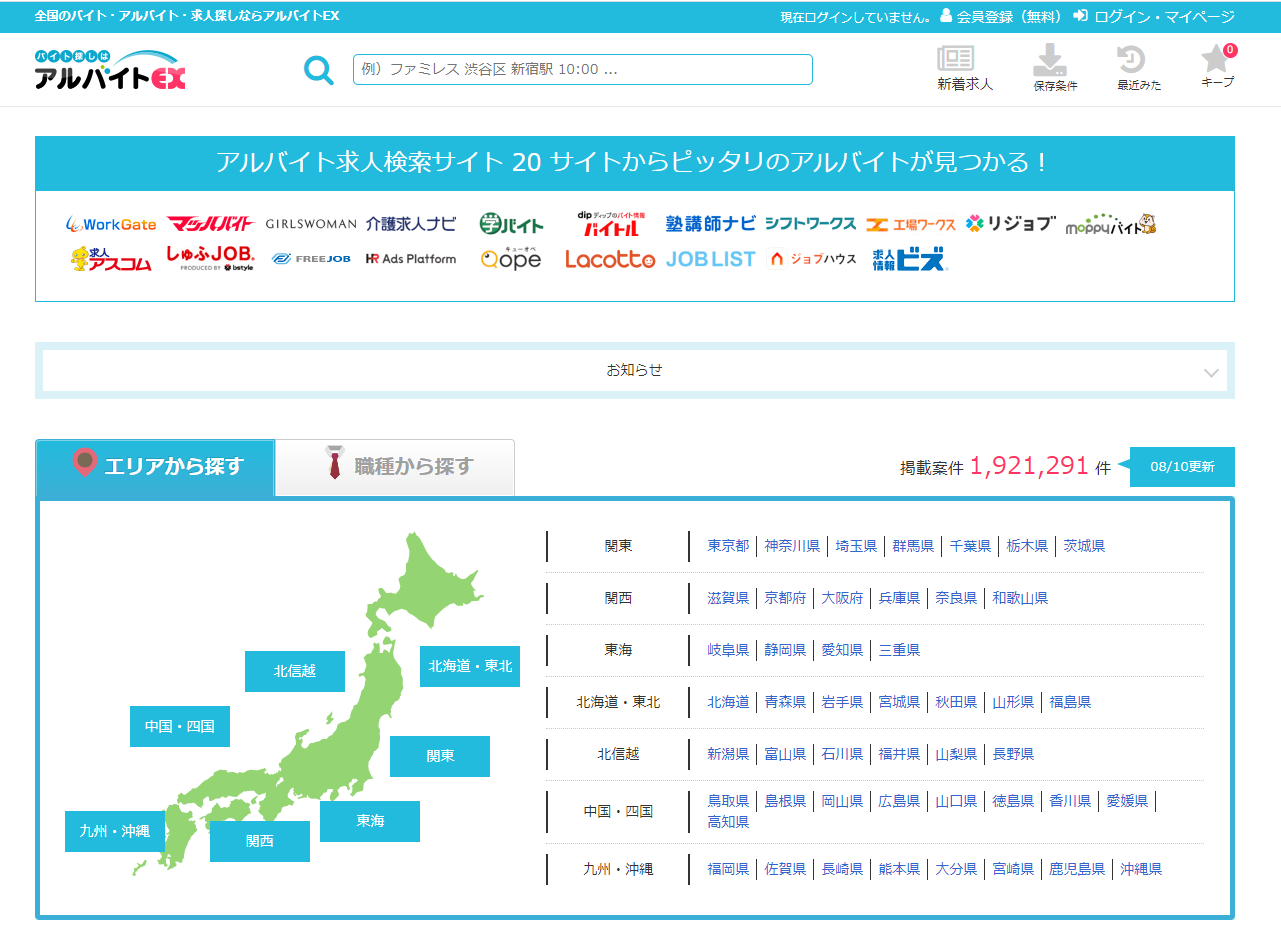Screen dimensions: 1281x930
Task: Select 北海道・東北 region on the map
Action: pos(470,666)
